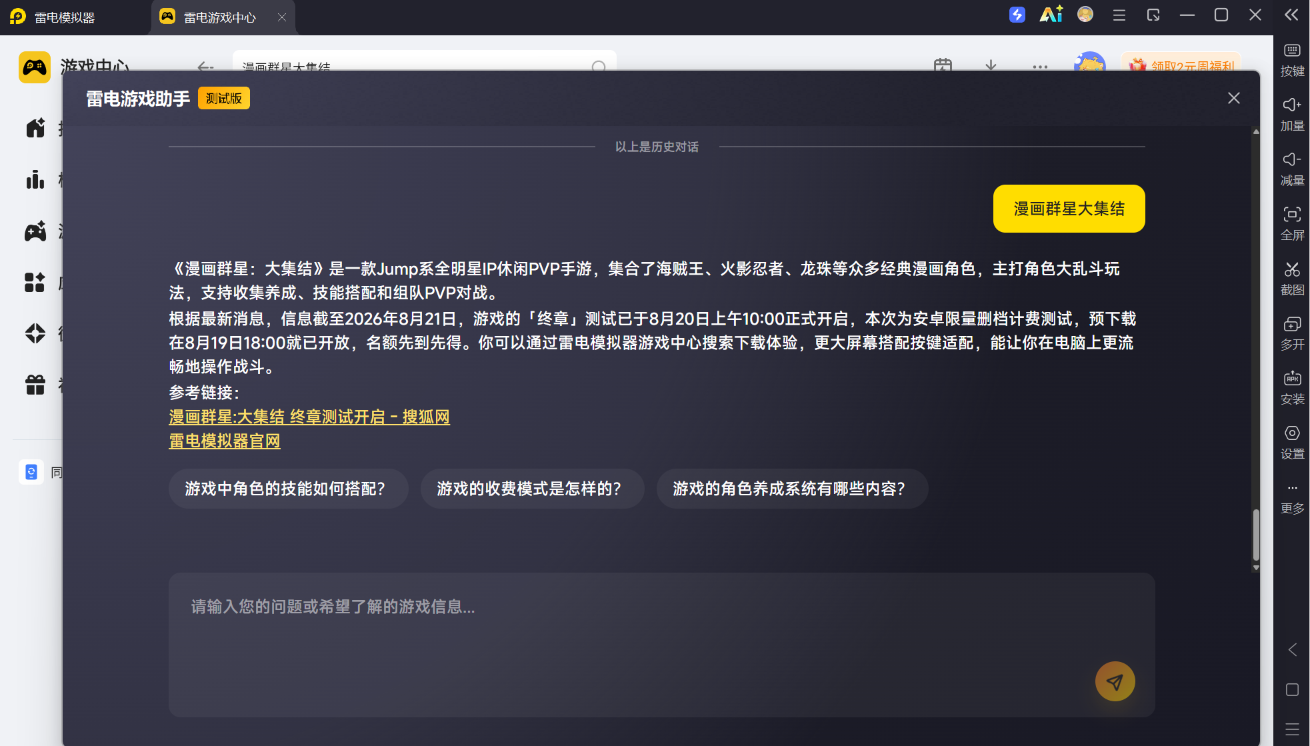The width and height of the screenshot is (1310, 746).
Task: Open the gamepad sidebar icon
Action: pos(36,231)
